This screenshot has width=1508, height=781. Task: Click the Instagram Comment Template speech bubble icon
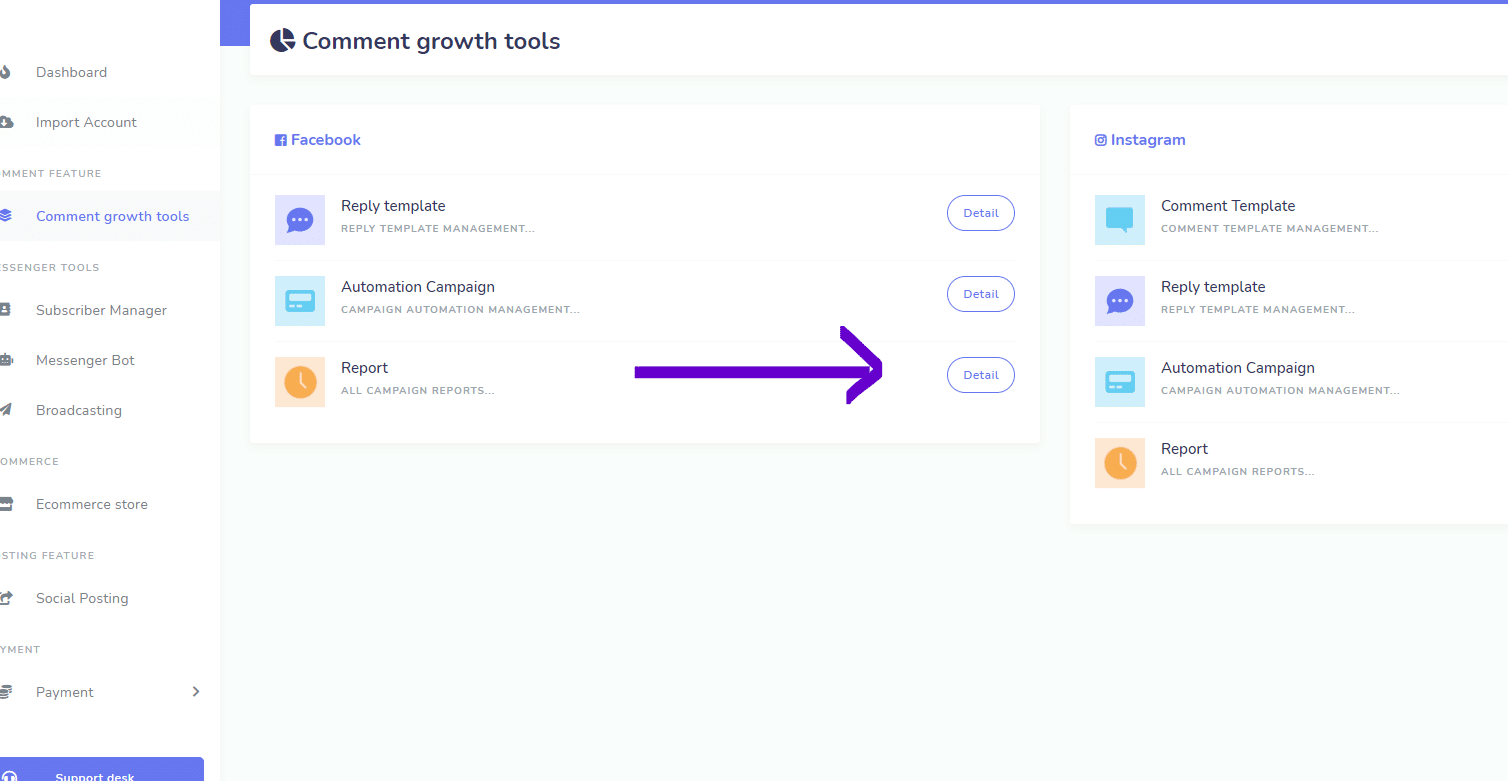click(x=1120, y=220)
